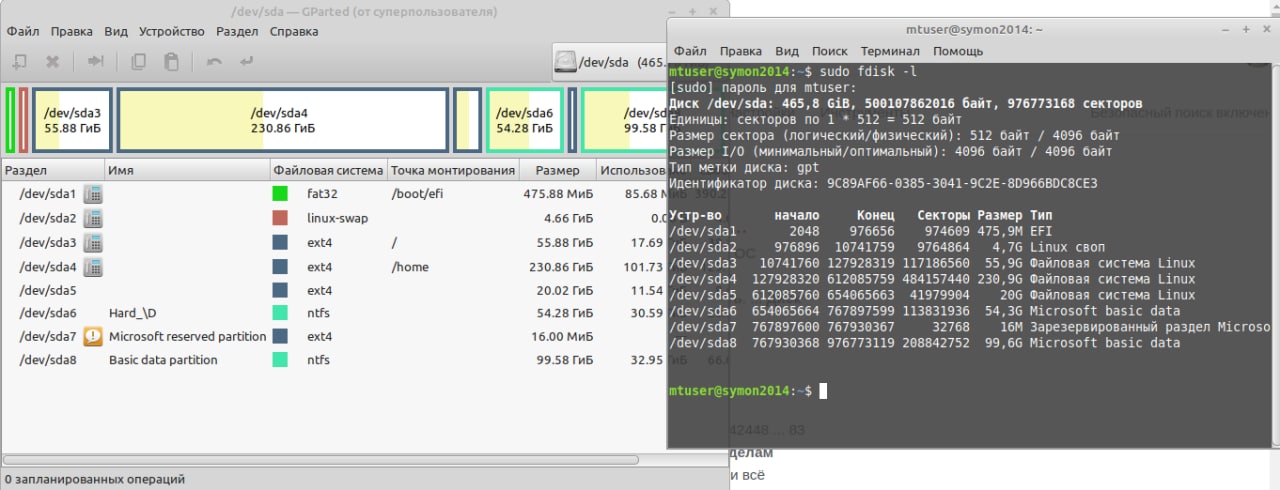Click the teal ntfs swatch in the /dev/sda6 row
The height and width of the screenshot is (490, 1280).
[280, 313]
